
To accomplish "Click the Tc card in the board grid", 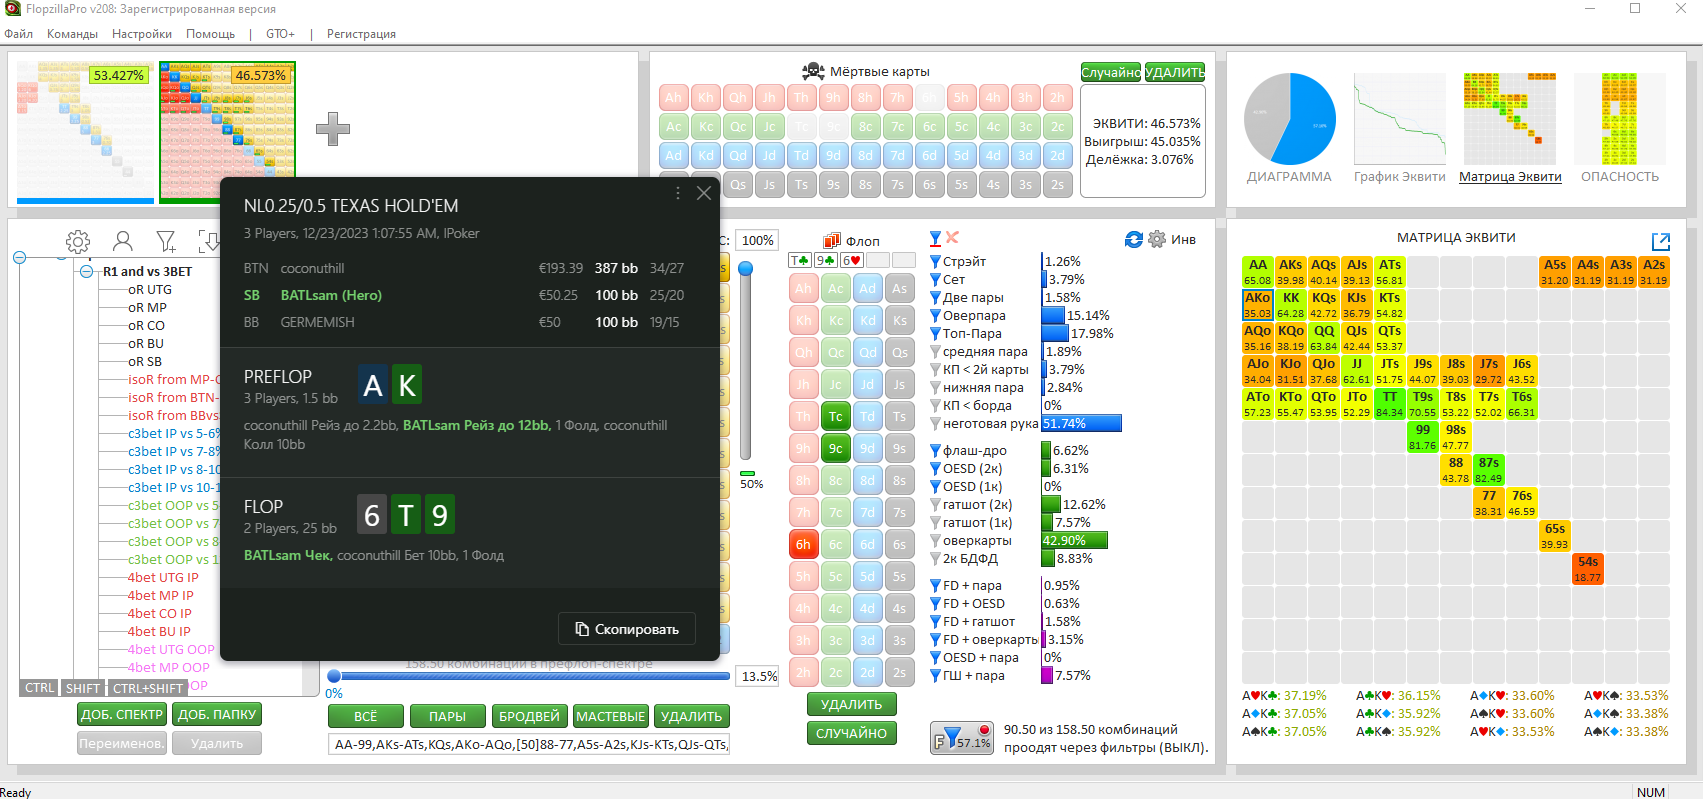I will pos(835,416).
